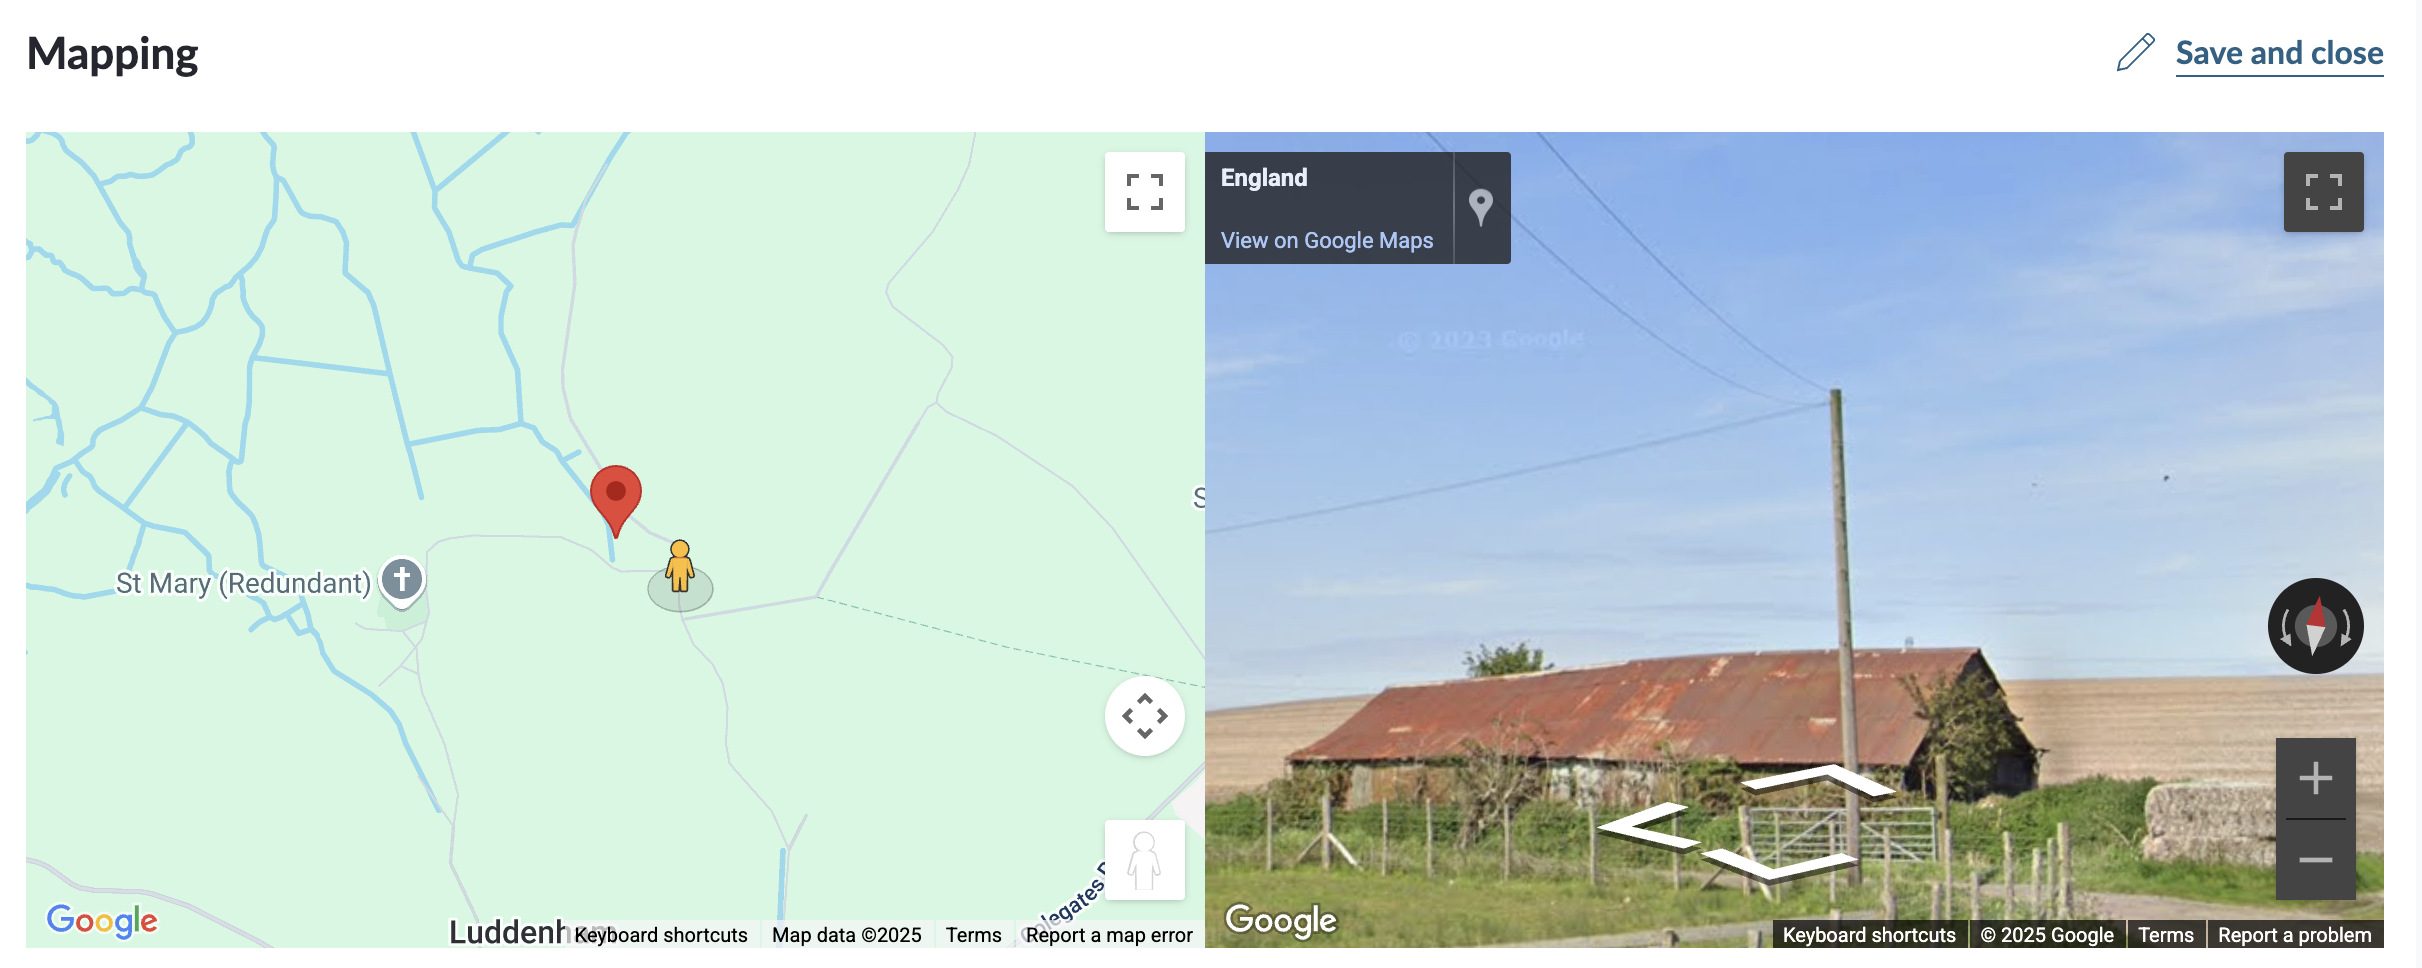Click the St Mary (Redundant) label
The width and height of the screenshot is (2422, 968).
[x=243, y=583]
